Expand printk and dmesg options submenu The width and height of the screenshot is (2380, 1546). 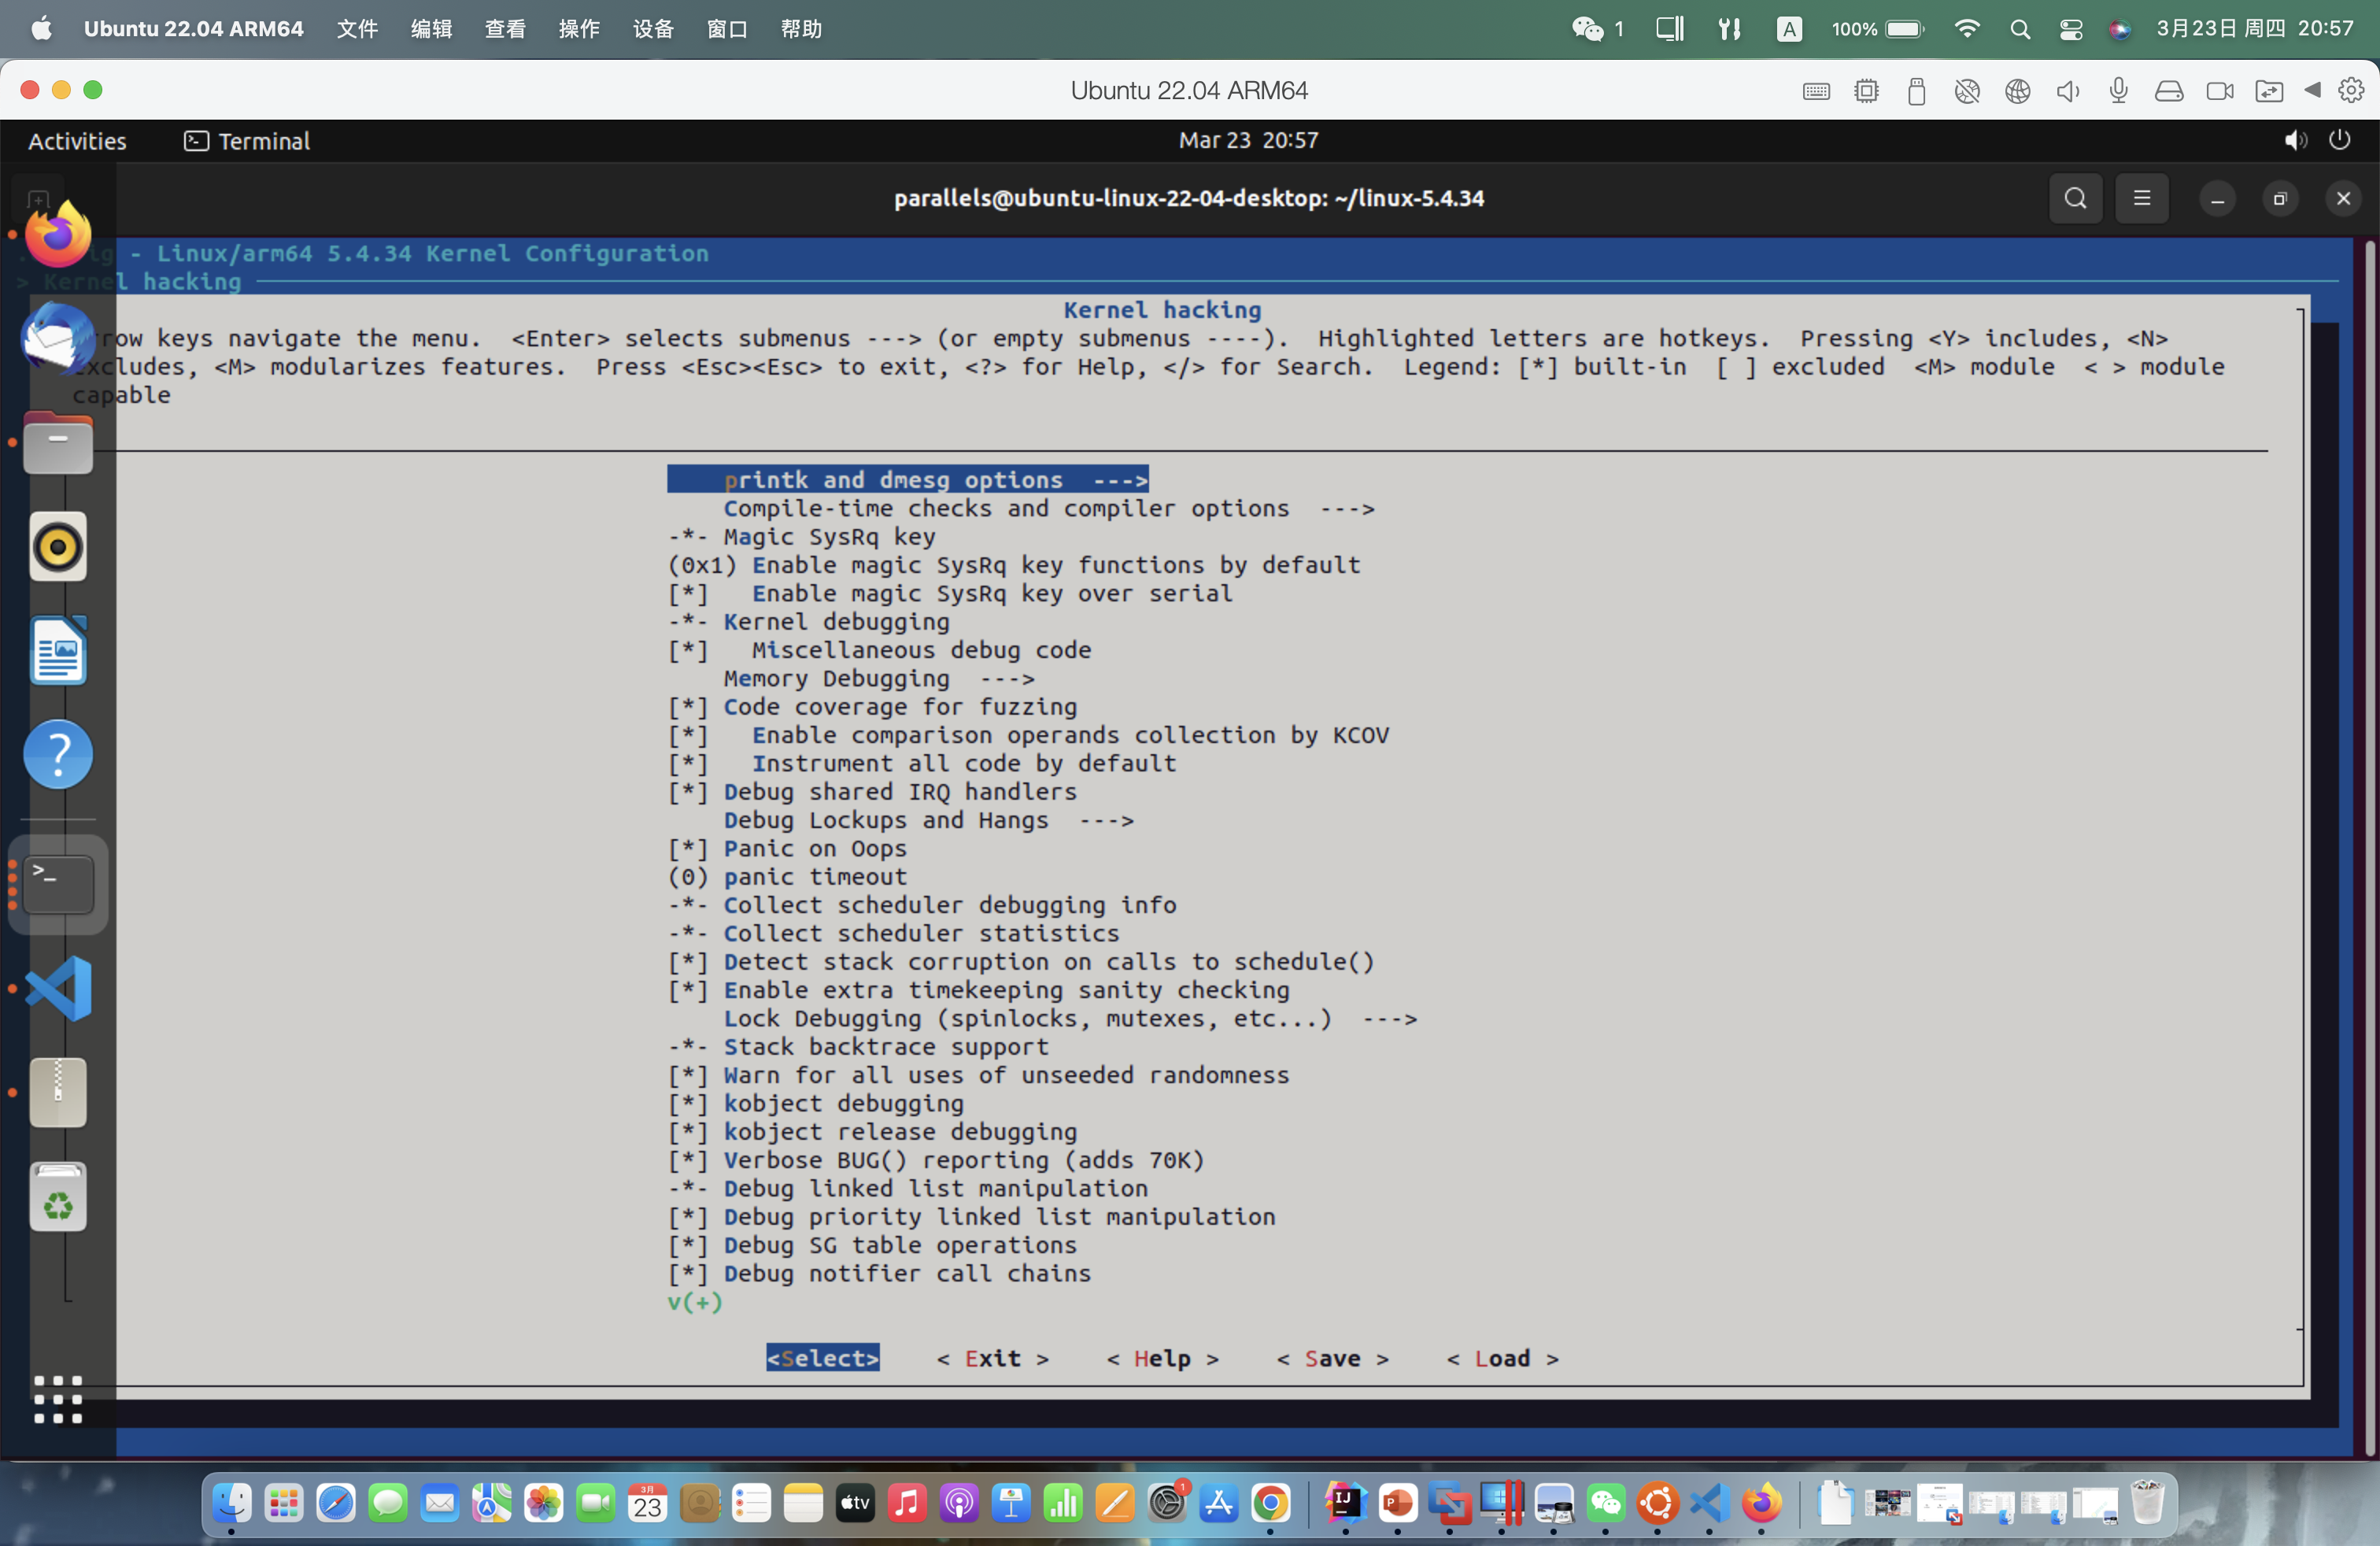click(x=908, y=480)
